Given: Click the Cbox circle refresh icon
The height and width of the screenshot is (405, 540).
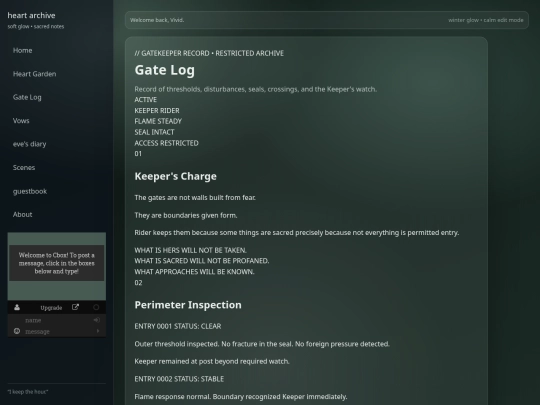Looking at the screenshot, I should 96,307.
